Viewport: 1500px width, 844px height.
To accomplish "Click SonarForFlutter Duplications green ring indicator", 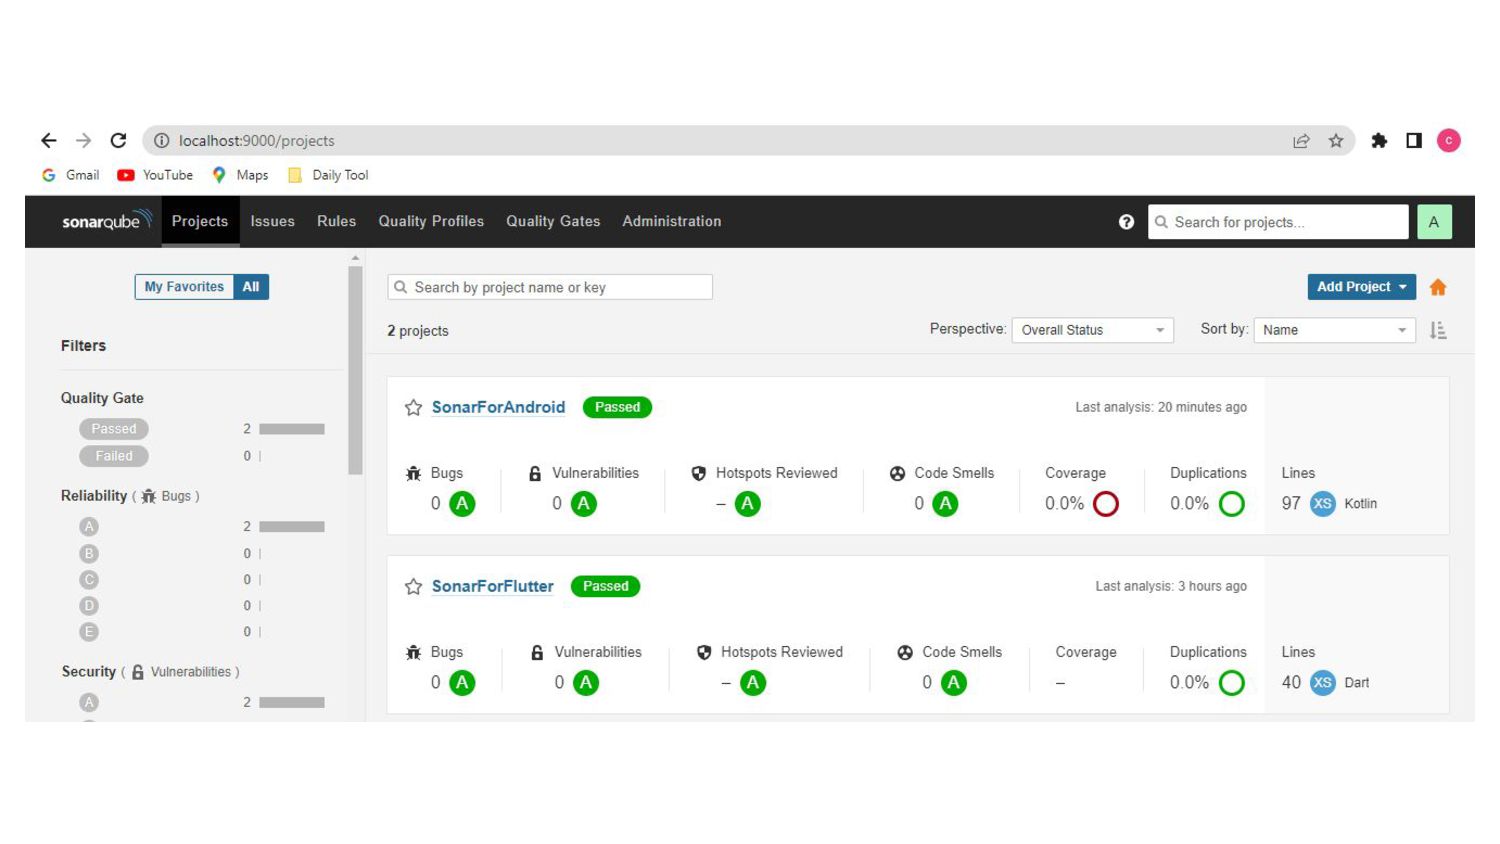I will 1232,683.
